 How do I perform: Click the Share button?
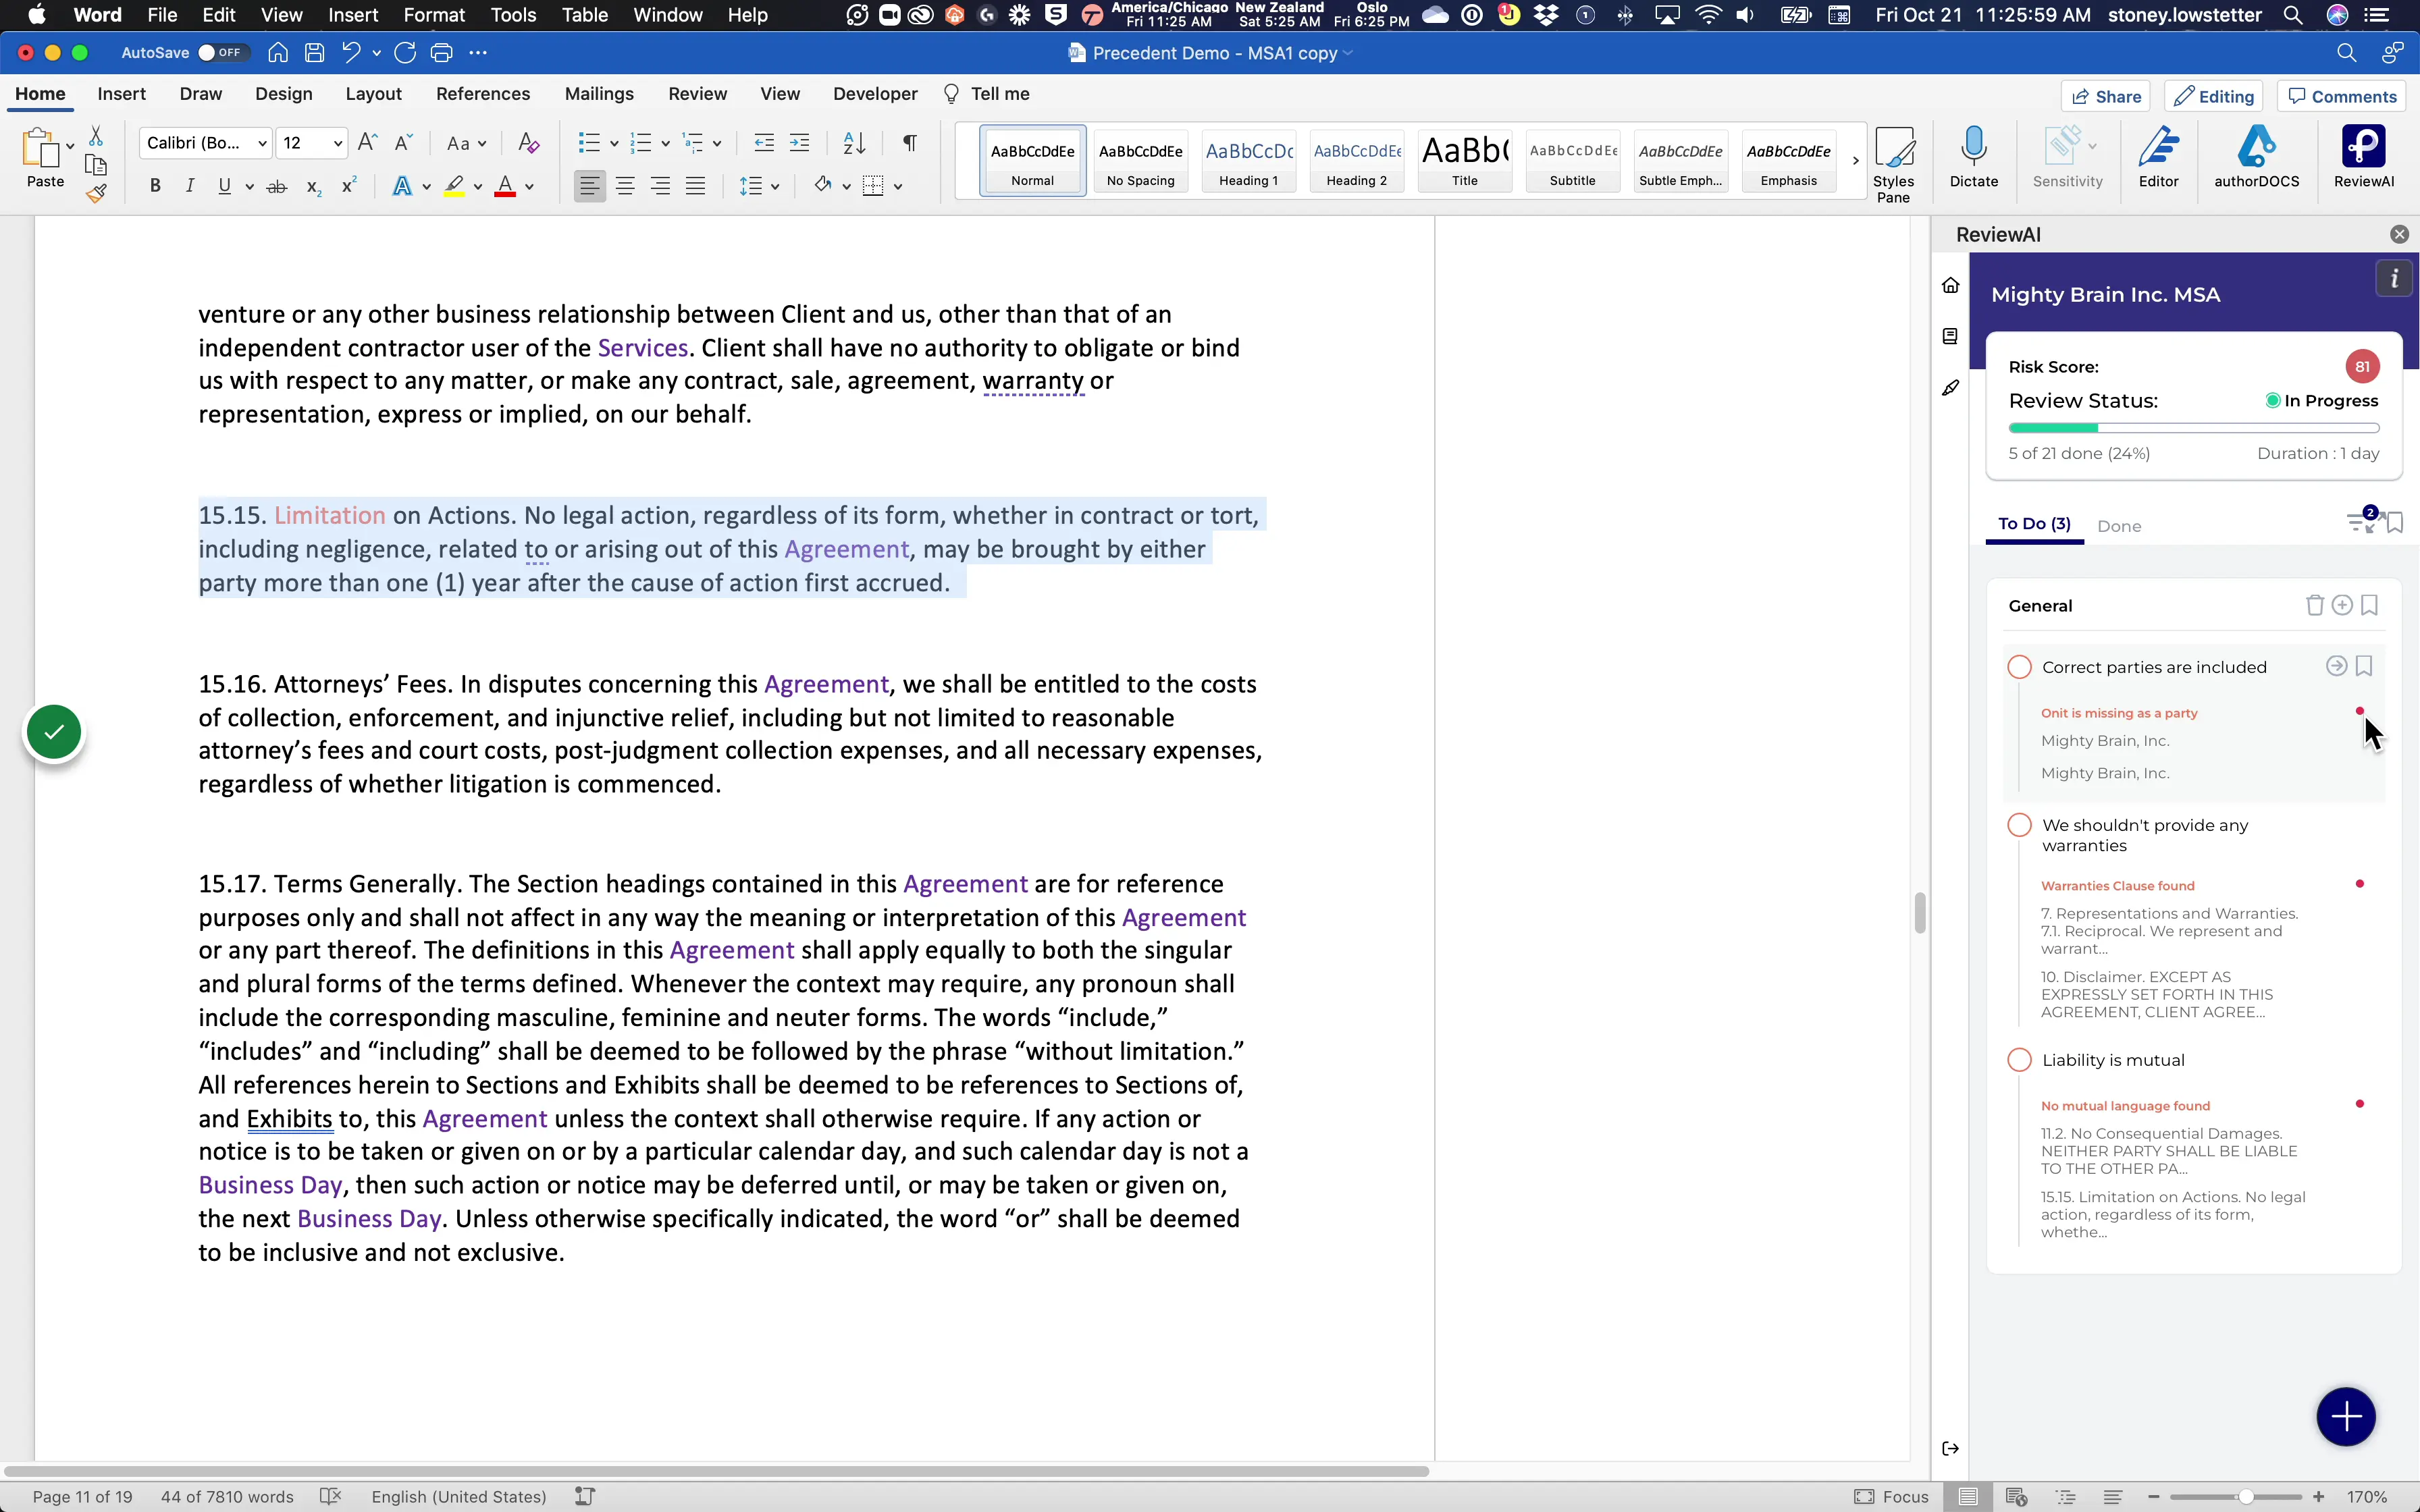point(2105,96)
